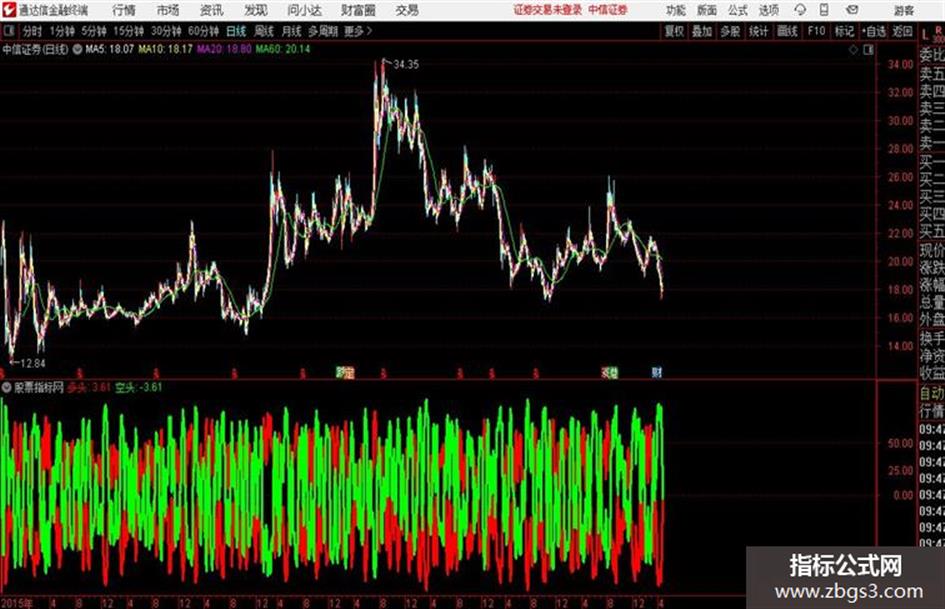Click the 返回 back button
This screenshot has width=945, height=609.
click(902, 31)
